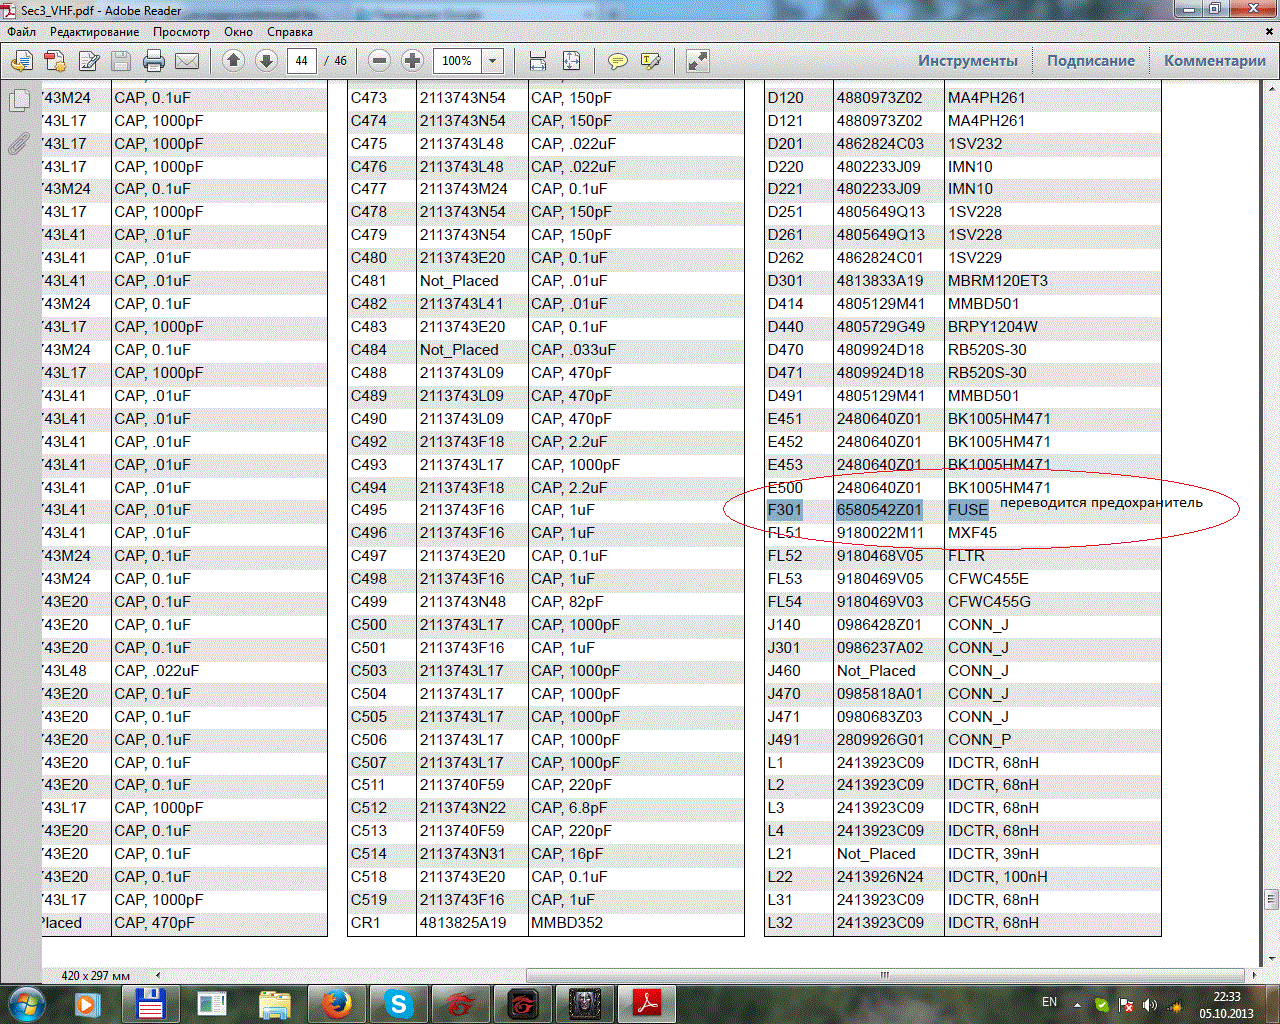The height and width of the screenshot is (1024, 1280).
Task: Add a sticky note comment
Action: coord(618,61)
